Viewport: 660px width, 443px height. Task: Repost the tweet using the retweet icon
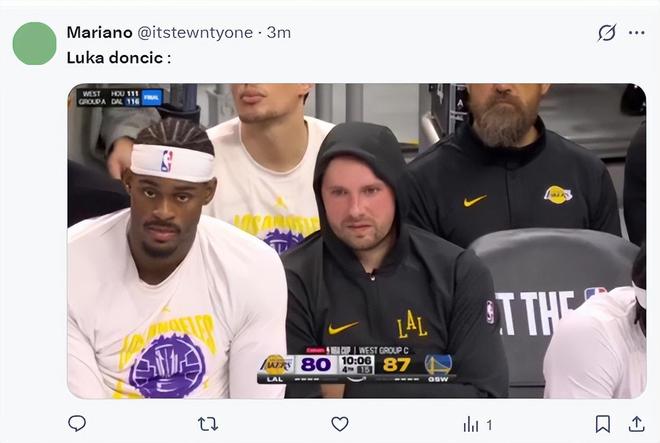[x=208, y=424]
